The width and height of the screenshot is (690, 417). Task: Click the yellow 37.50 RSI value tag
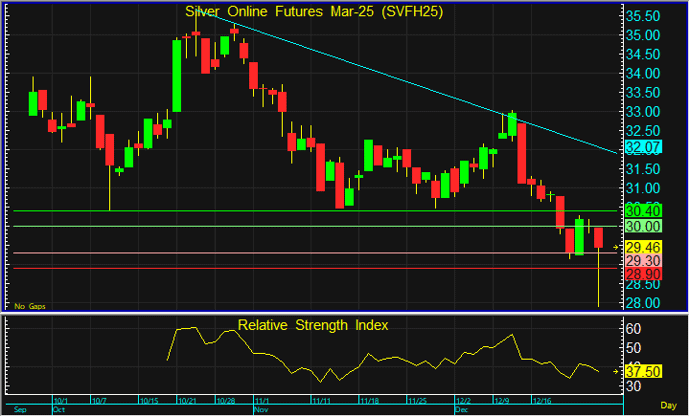[x=642, y=371]
